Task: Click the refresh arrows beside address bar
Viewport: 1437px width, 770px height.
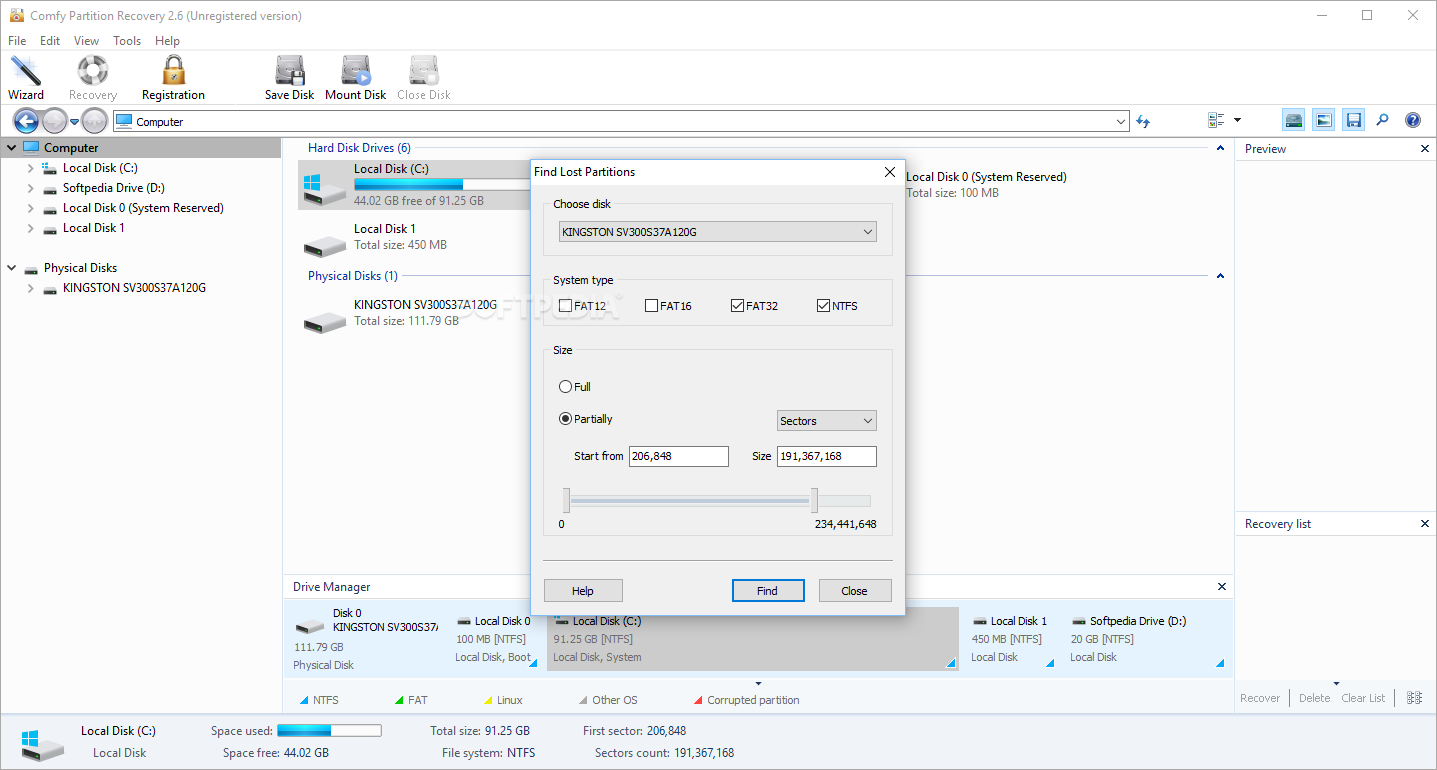Action: click(x=1143, y=121)
